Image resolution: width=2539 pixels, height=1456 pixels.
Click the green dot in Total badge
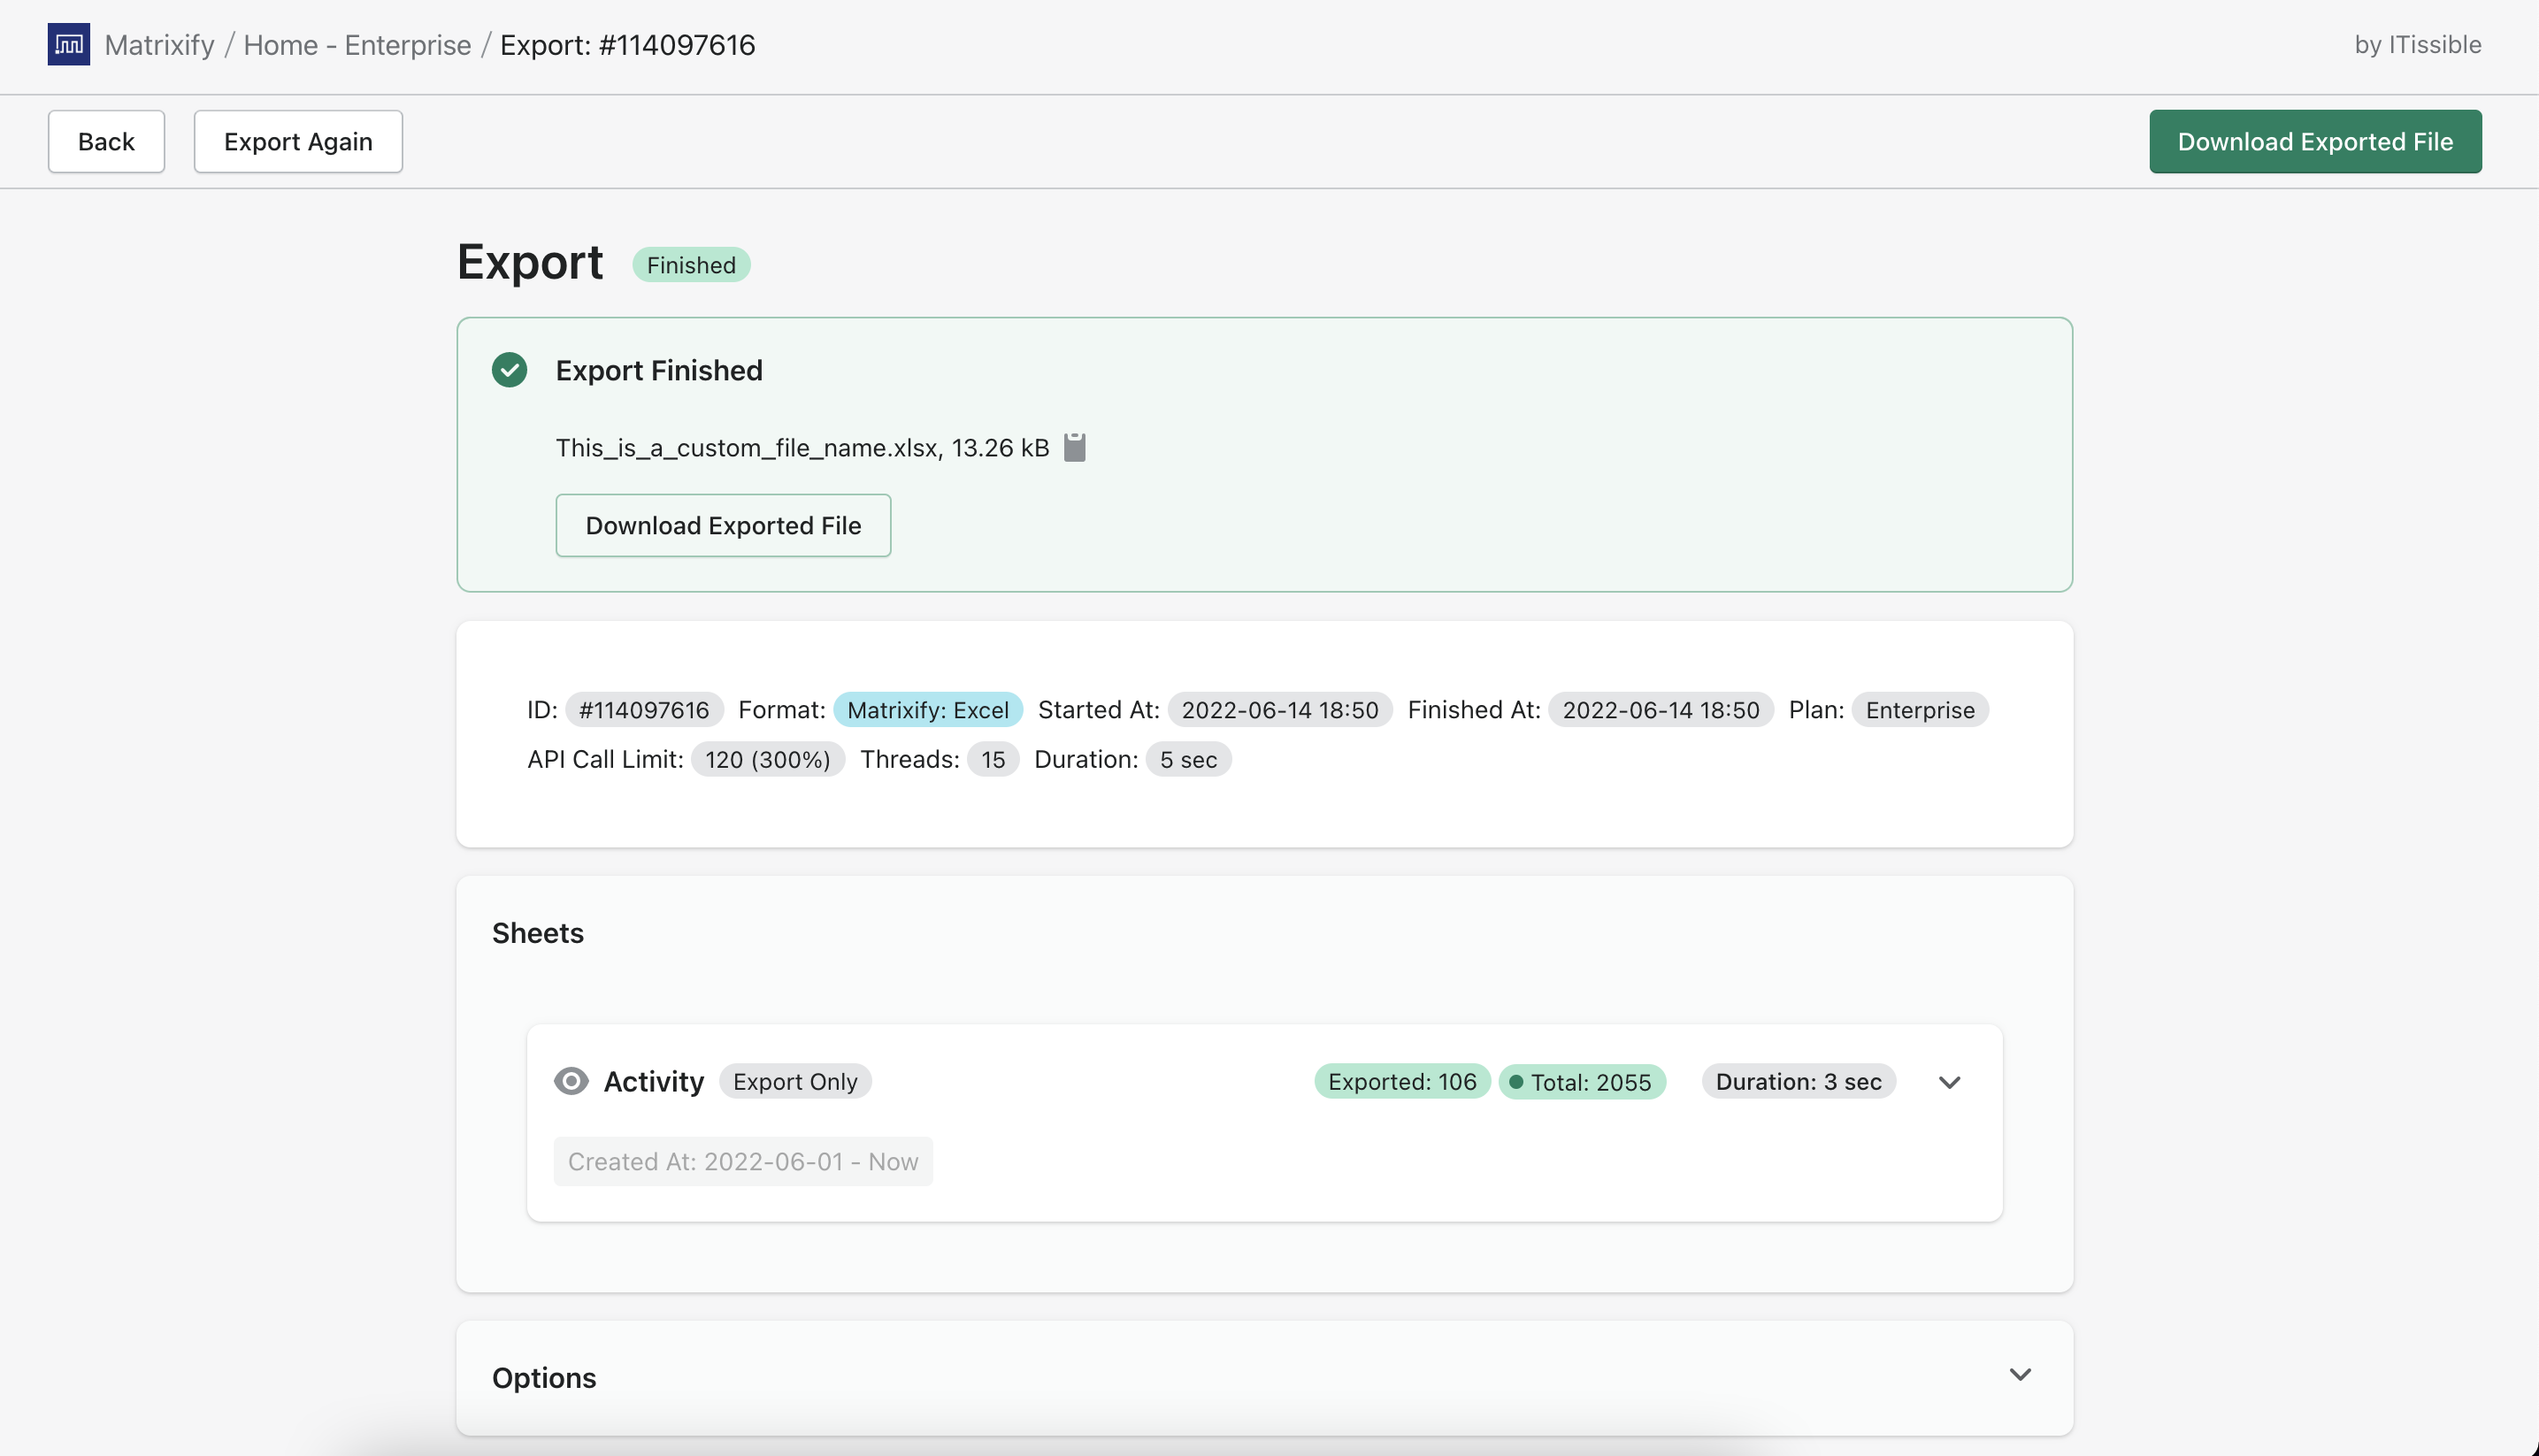(x=1515, y=1082)
